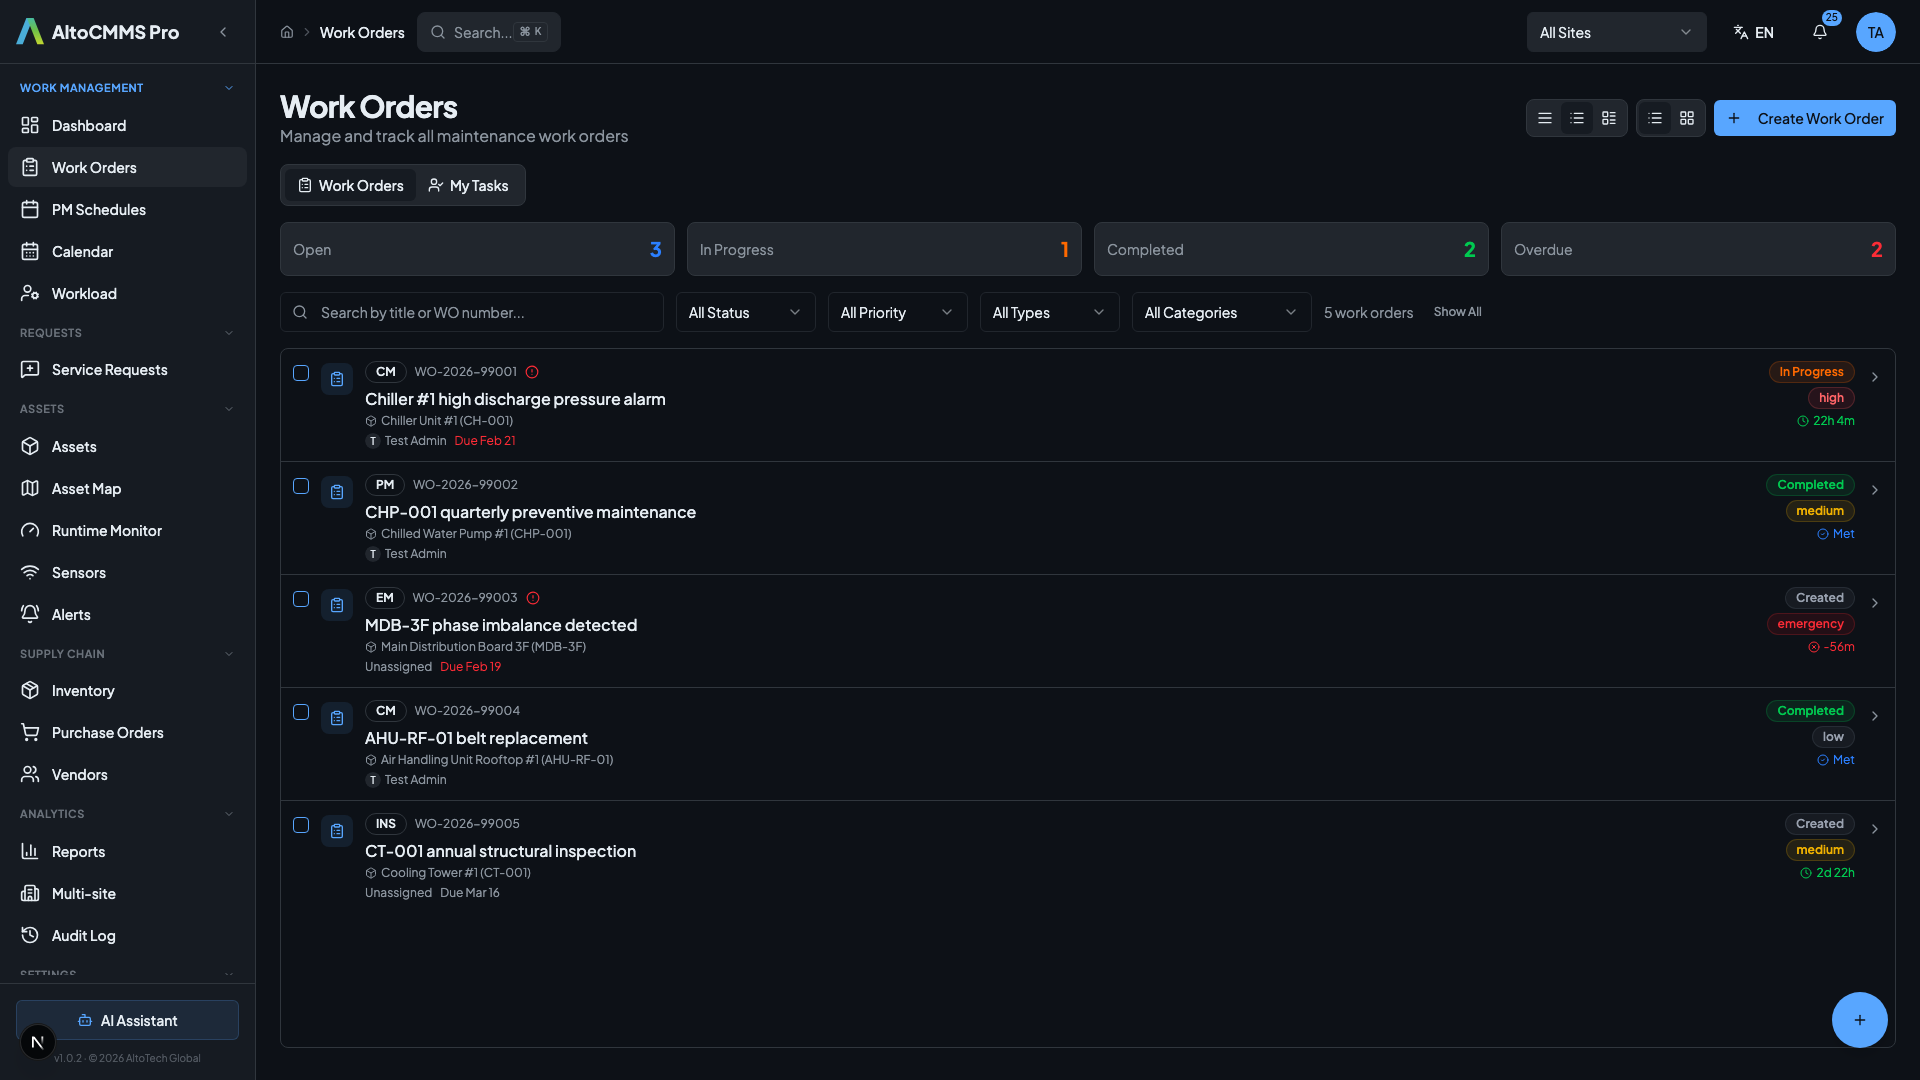Click the language translate icon
The image size is (1920, 1080).
pos(1741,32)
